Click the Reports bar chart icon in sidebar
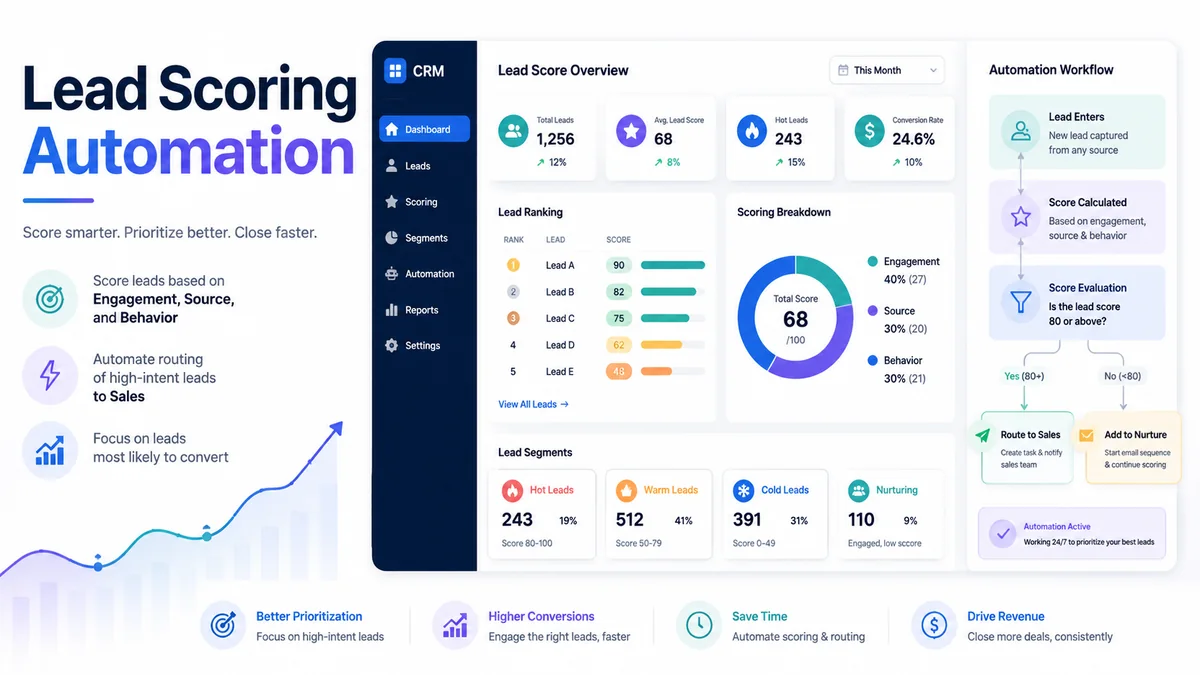The width and height of the screenshot is (1200, 675). point(392,310)
